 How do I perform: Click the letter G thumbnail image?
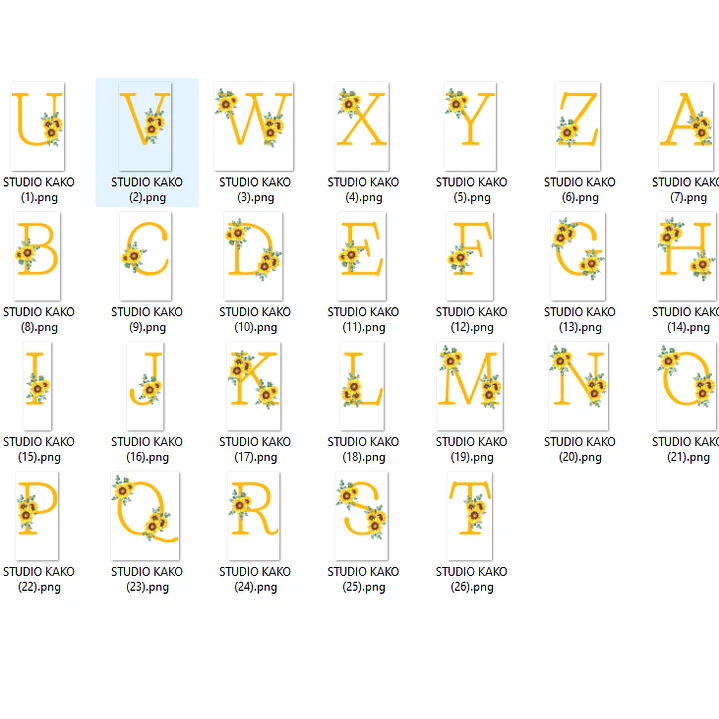pos(578,256)
